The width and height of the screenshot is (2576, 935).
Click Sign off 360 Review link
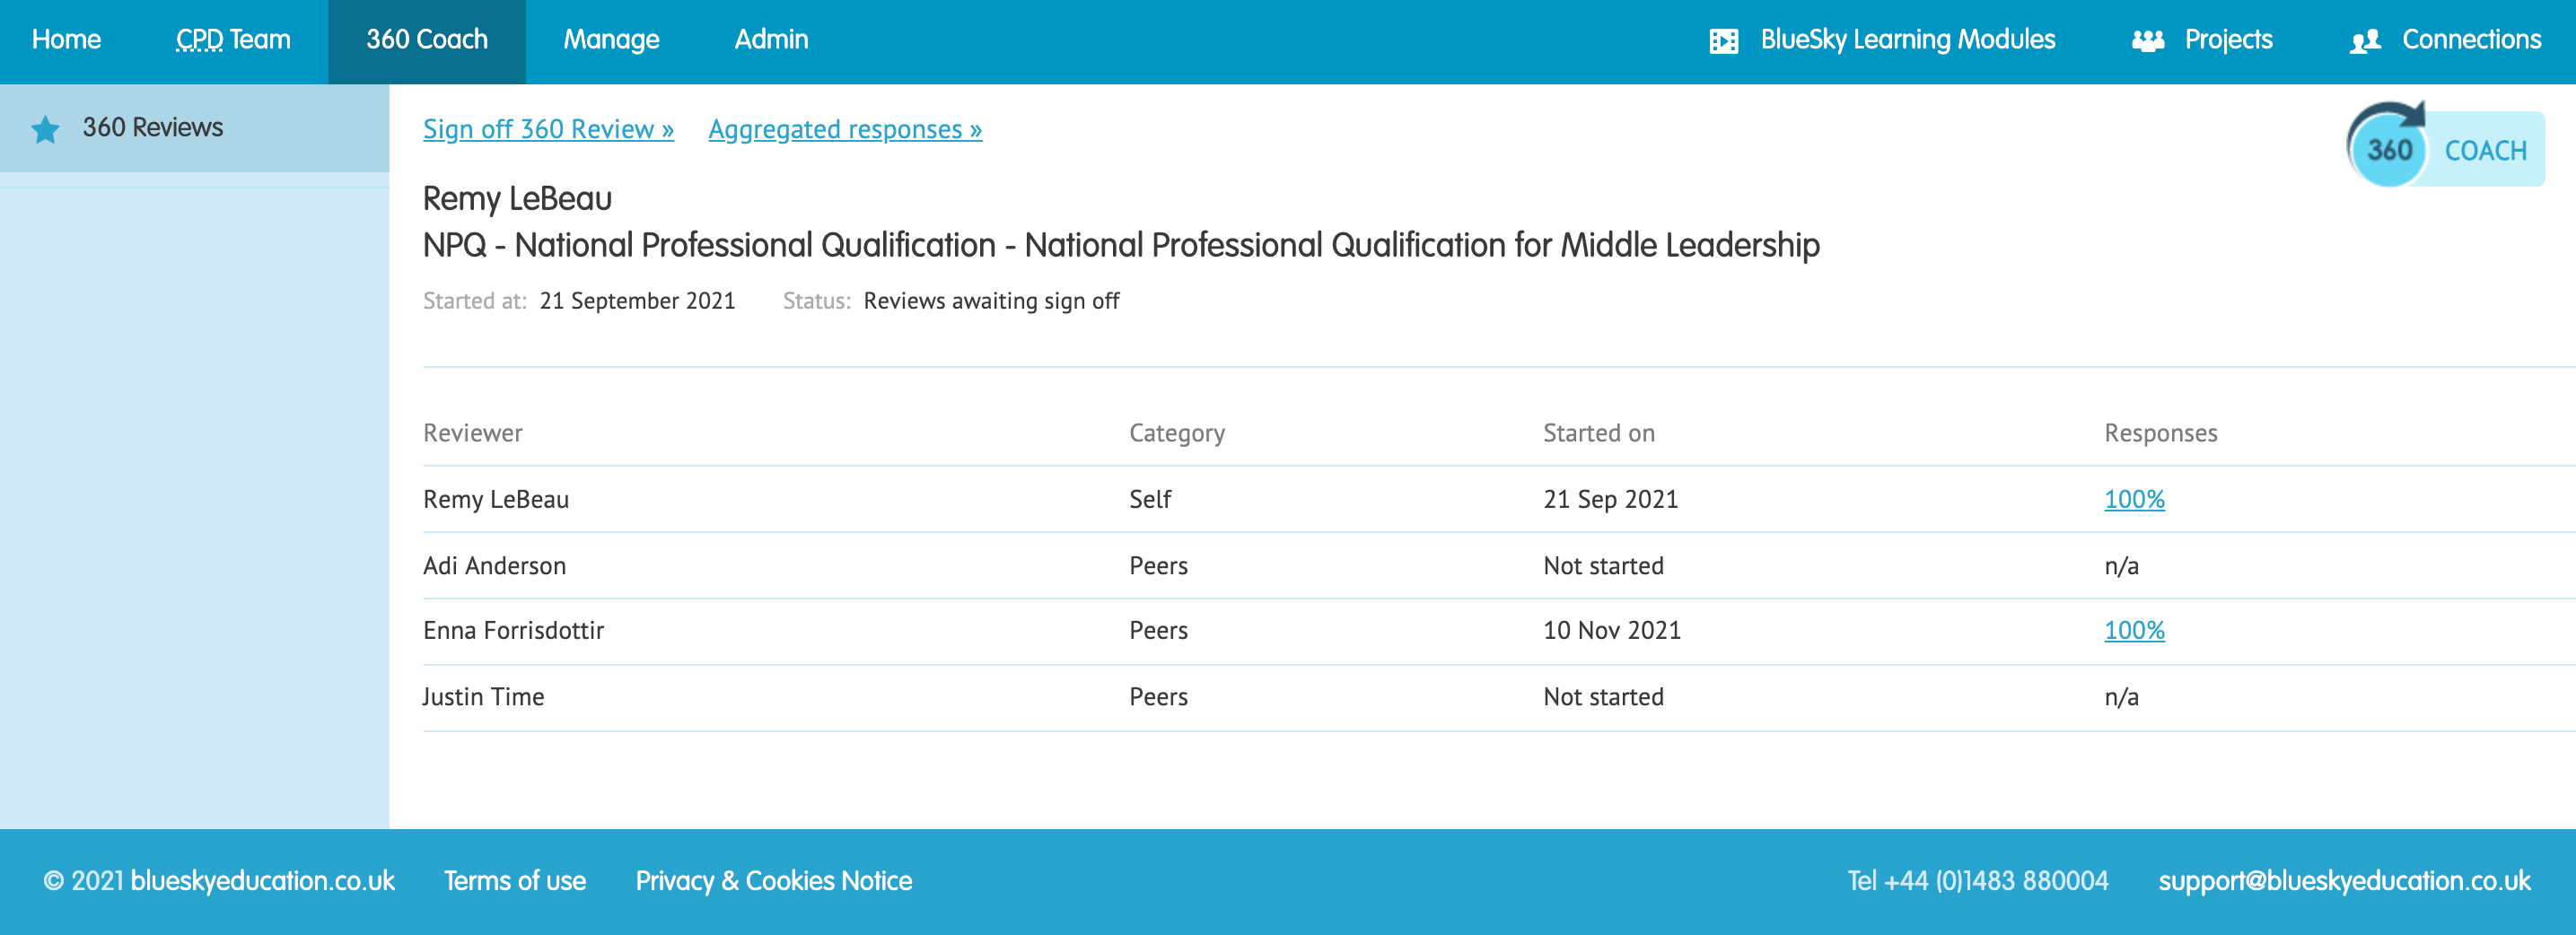[x=548, y=129]
